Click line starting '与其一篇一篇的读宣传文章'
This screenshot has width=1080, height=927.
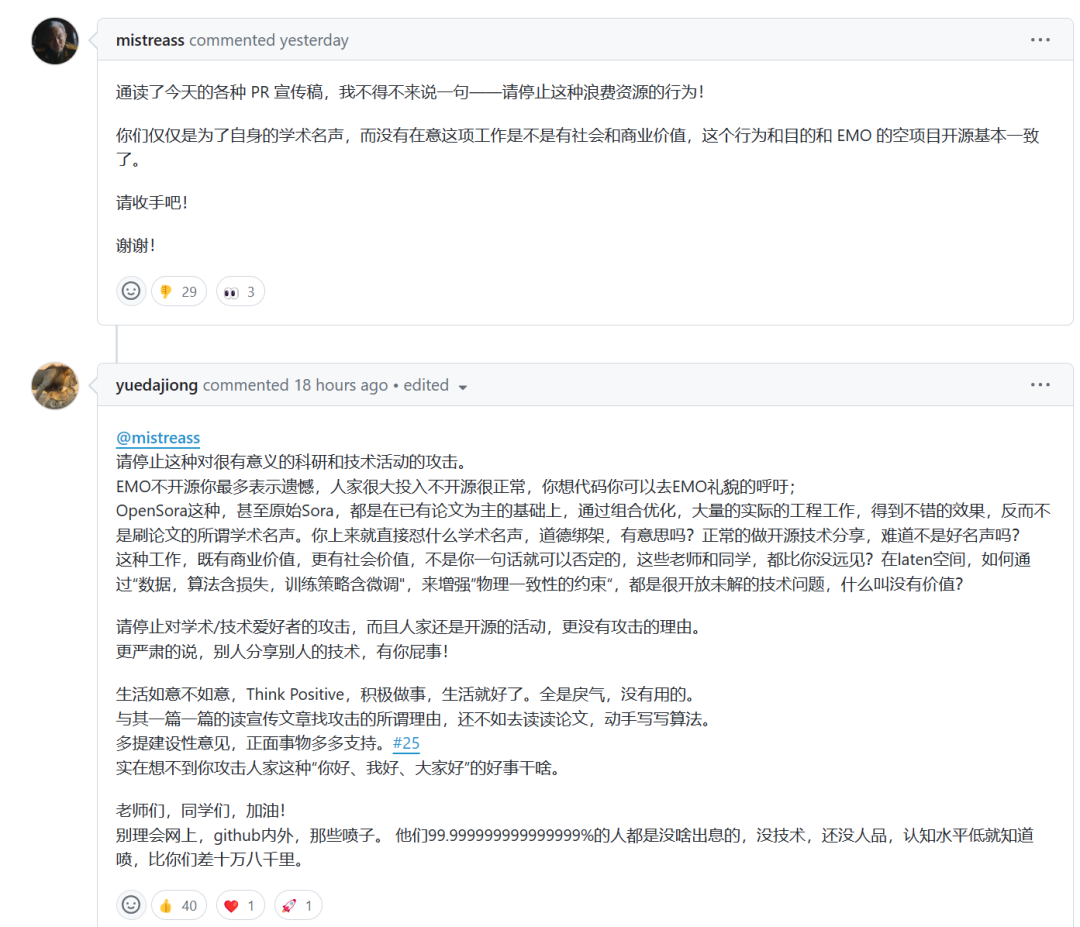click(413, 719)
